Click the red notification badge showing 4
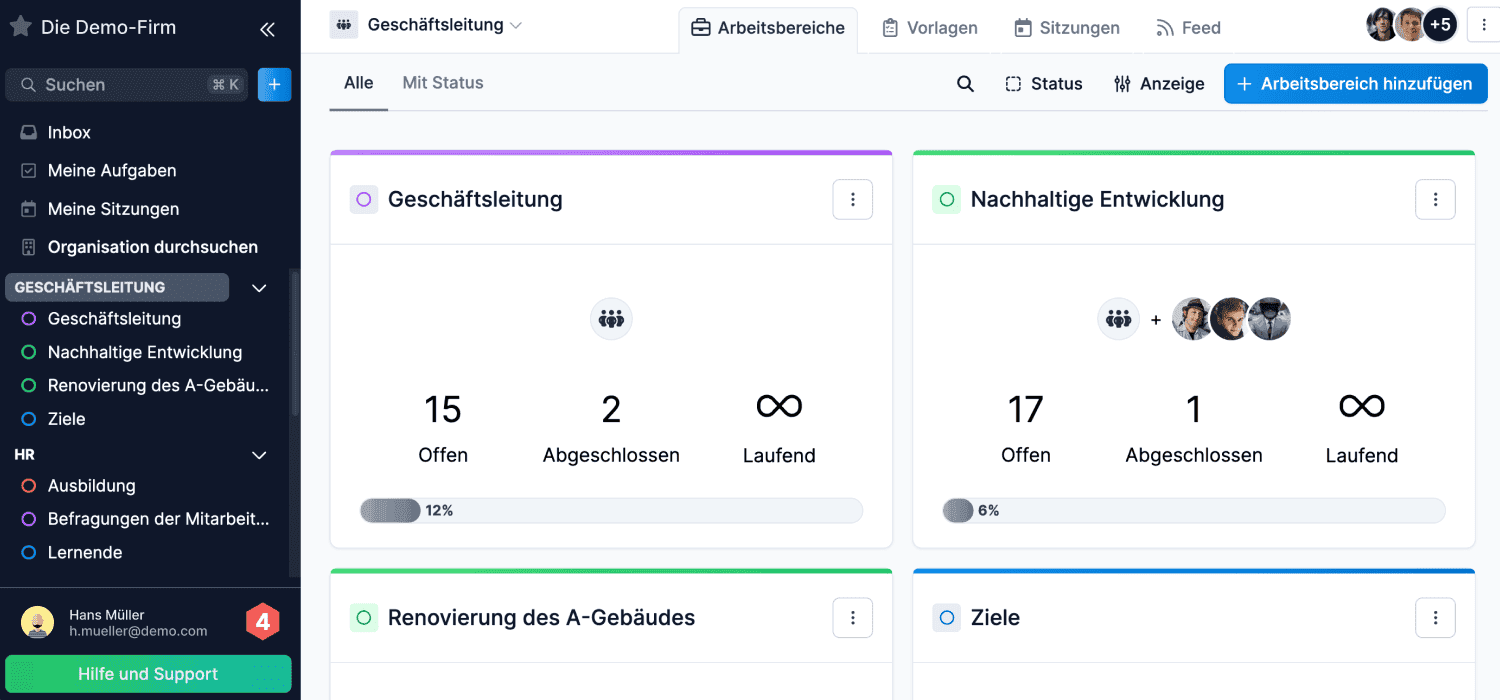This screenshot has height=700, width=1500. tap(262, 622)
